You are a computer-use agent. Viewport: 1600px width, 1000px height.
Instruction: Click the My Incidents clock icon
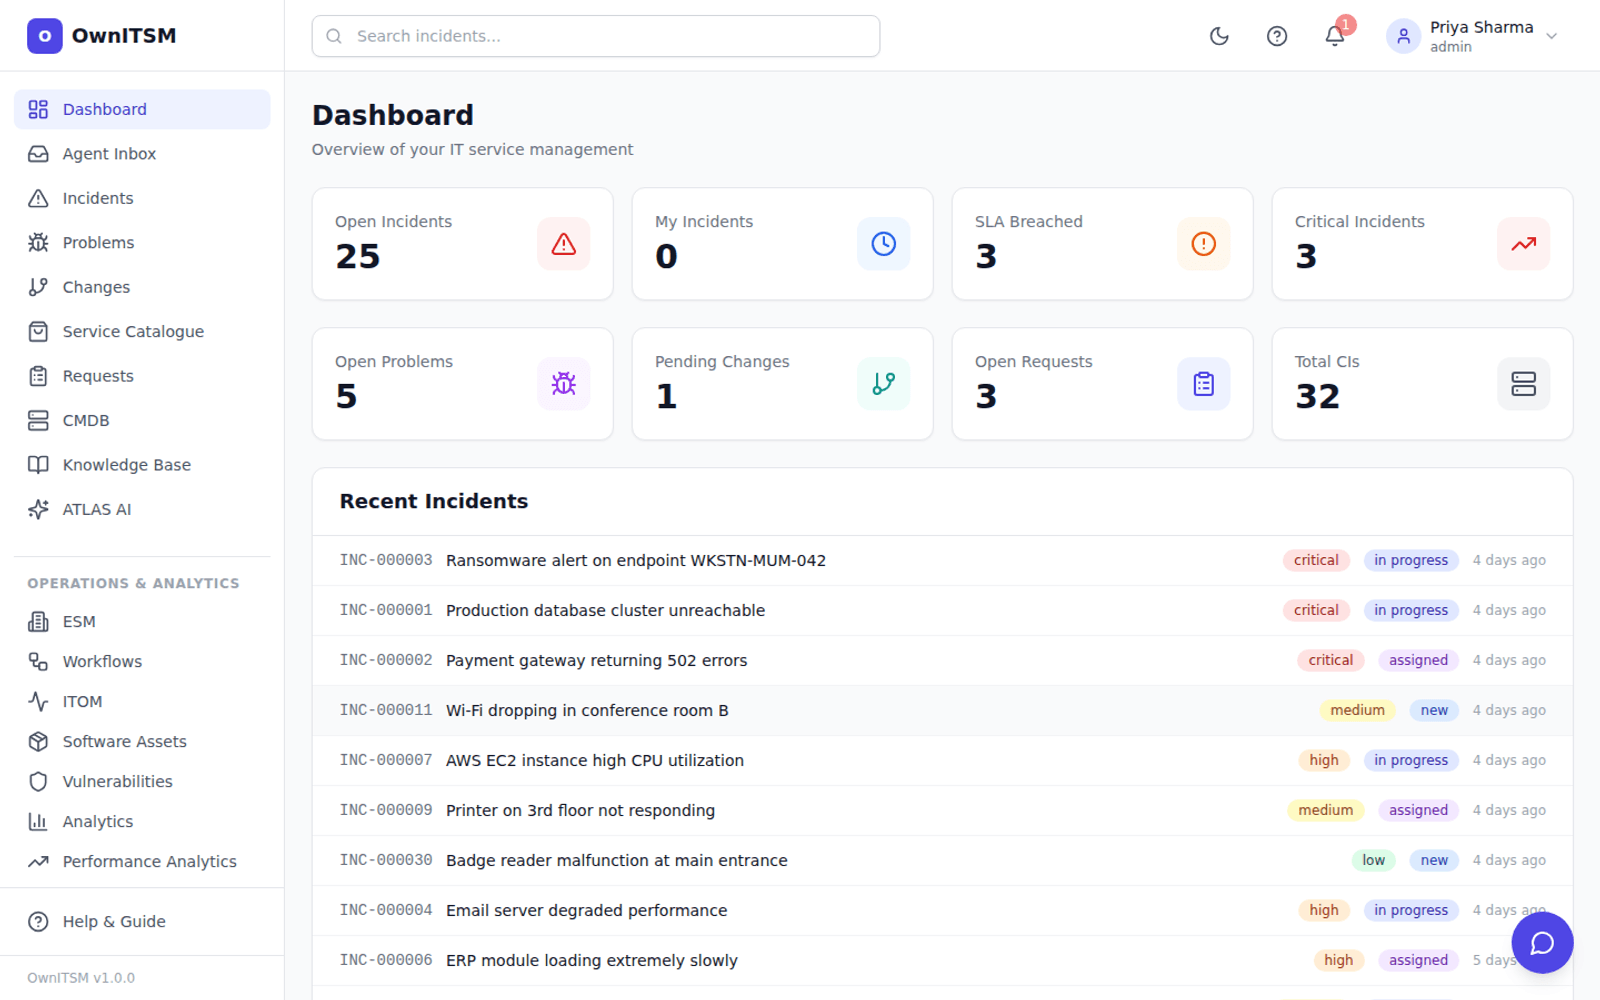point(884,244)
